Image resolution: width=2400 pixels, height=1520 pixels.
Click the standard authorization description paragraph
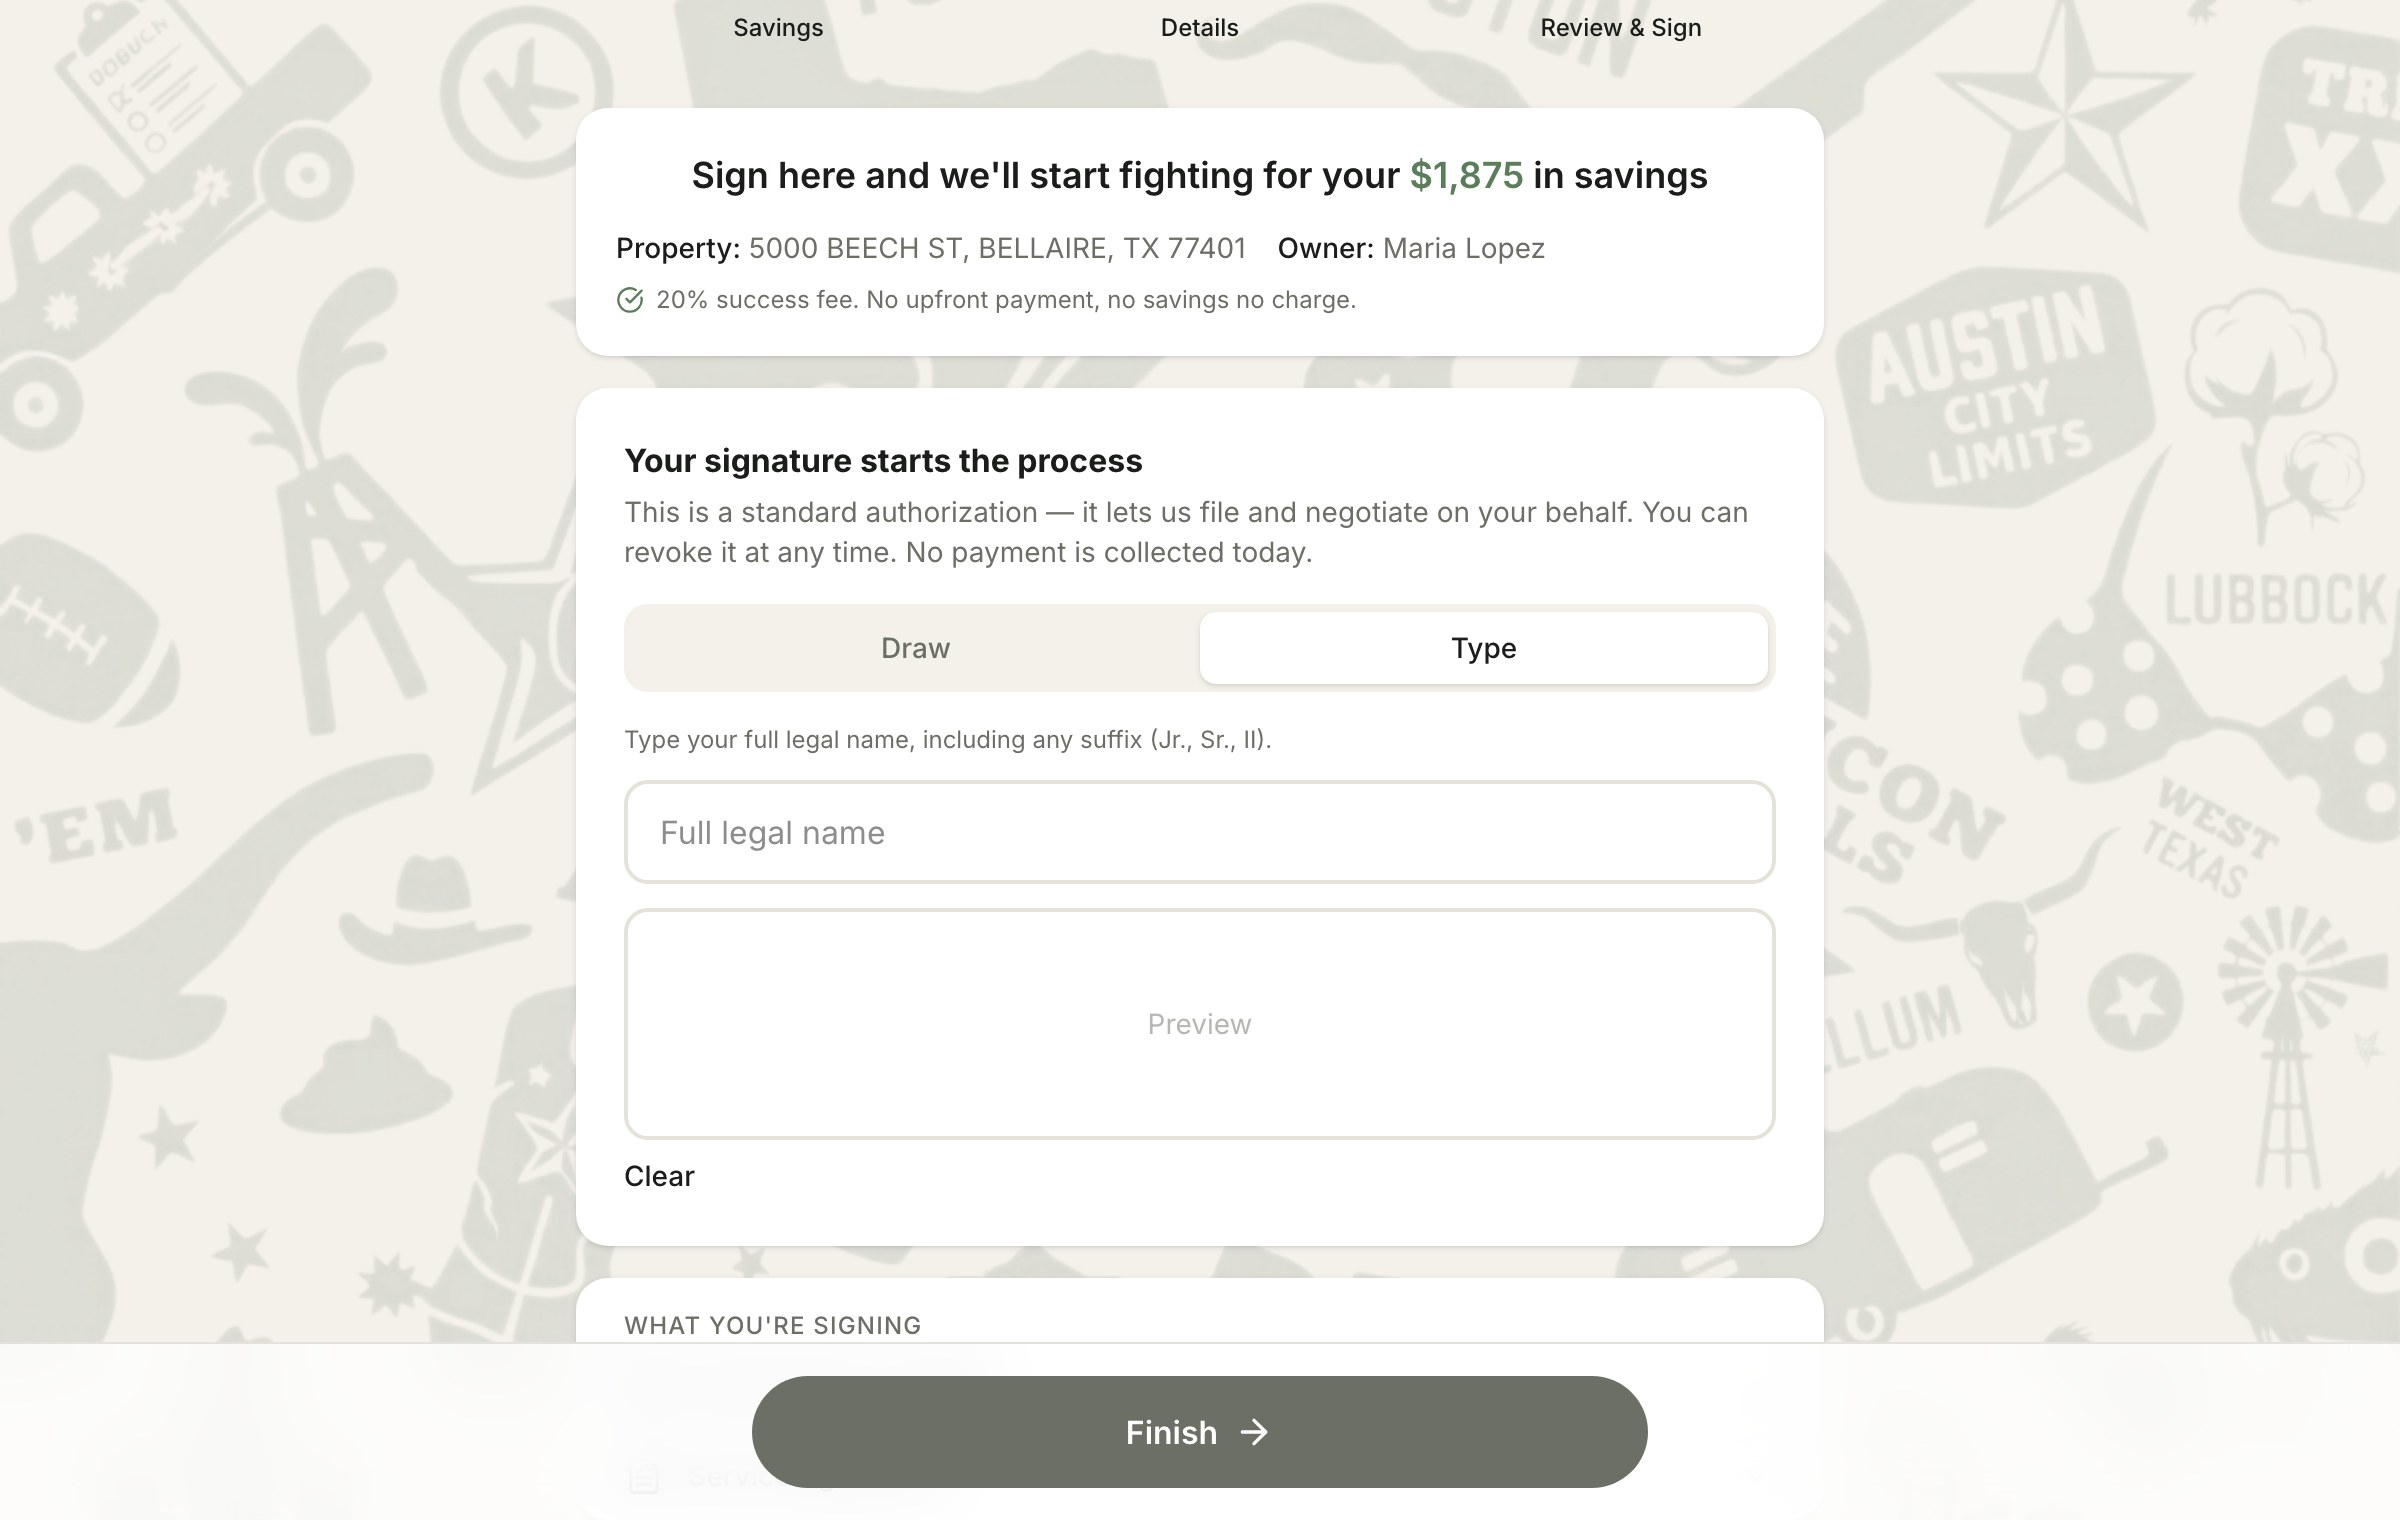pos(1186,532)
